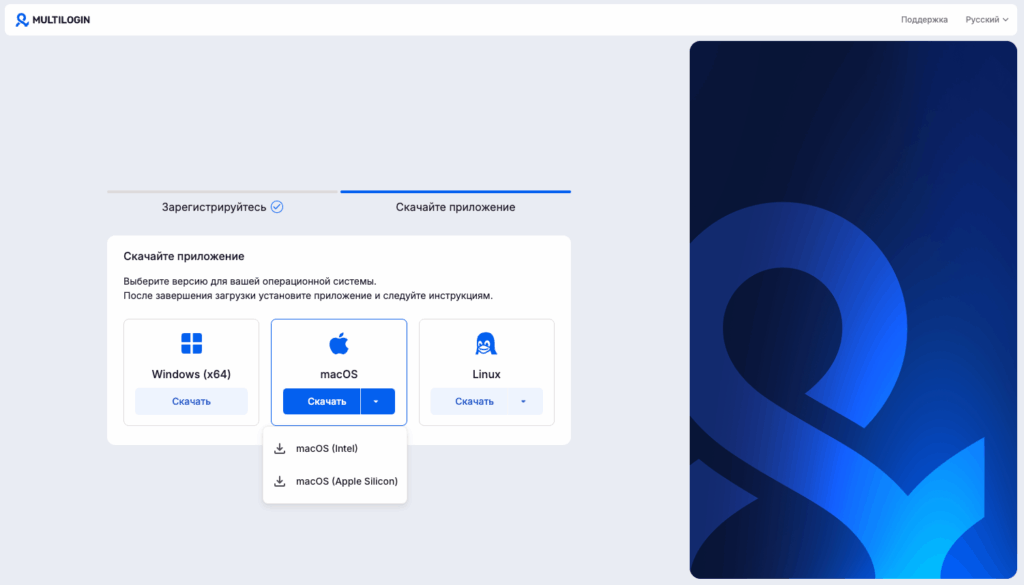Click download icon beside macOS (Apple Silicon)
The image size is (1024, 585).
280,481
